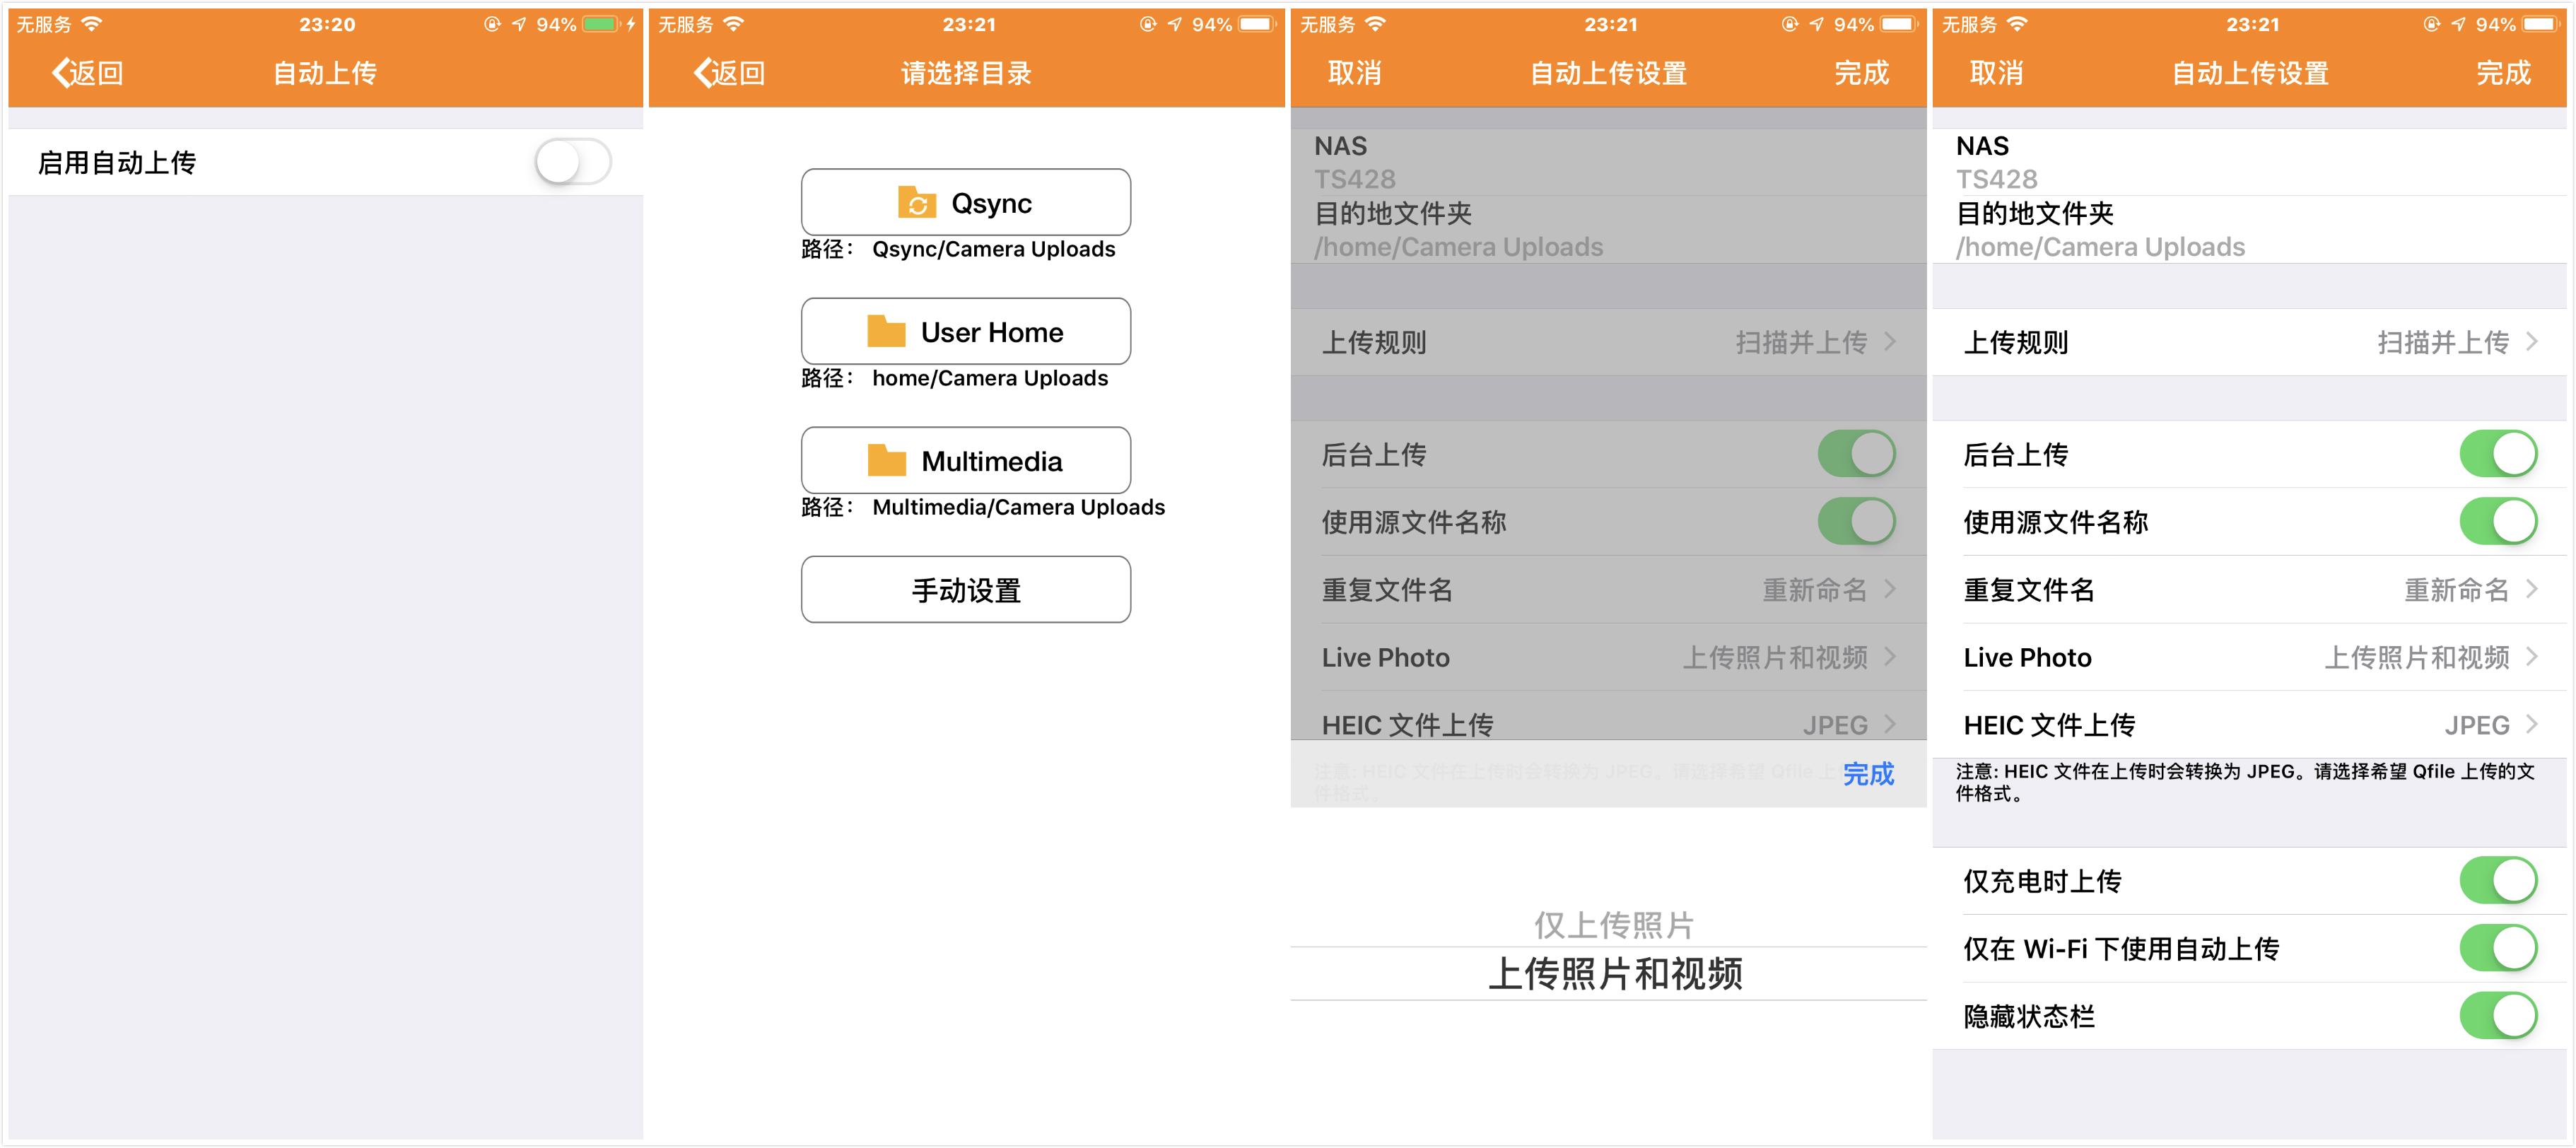Tap the 手动设置 button
The height and width of the screenshot is (1148, 2576).
coord(965,590)
